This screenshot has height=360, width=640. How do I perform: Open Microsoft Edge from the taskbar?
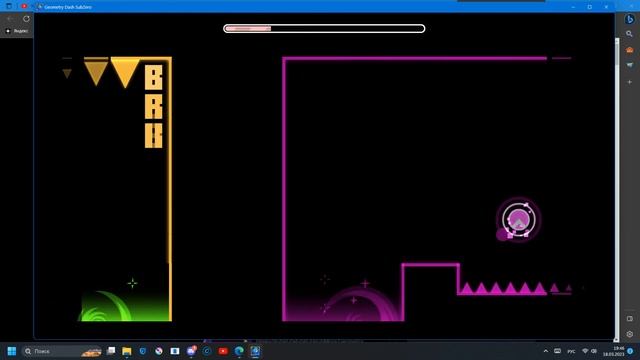[239, 351]
